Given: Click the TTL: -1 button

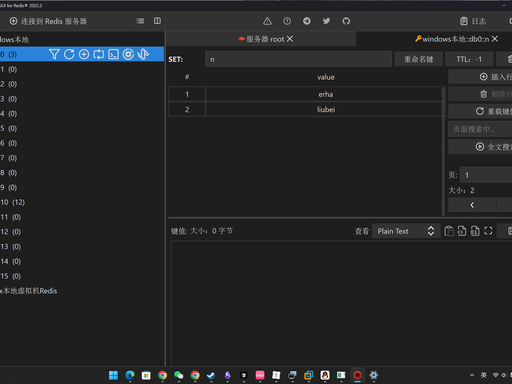Looking at the screenshot, I should [469, 59].
